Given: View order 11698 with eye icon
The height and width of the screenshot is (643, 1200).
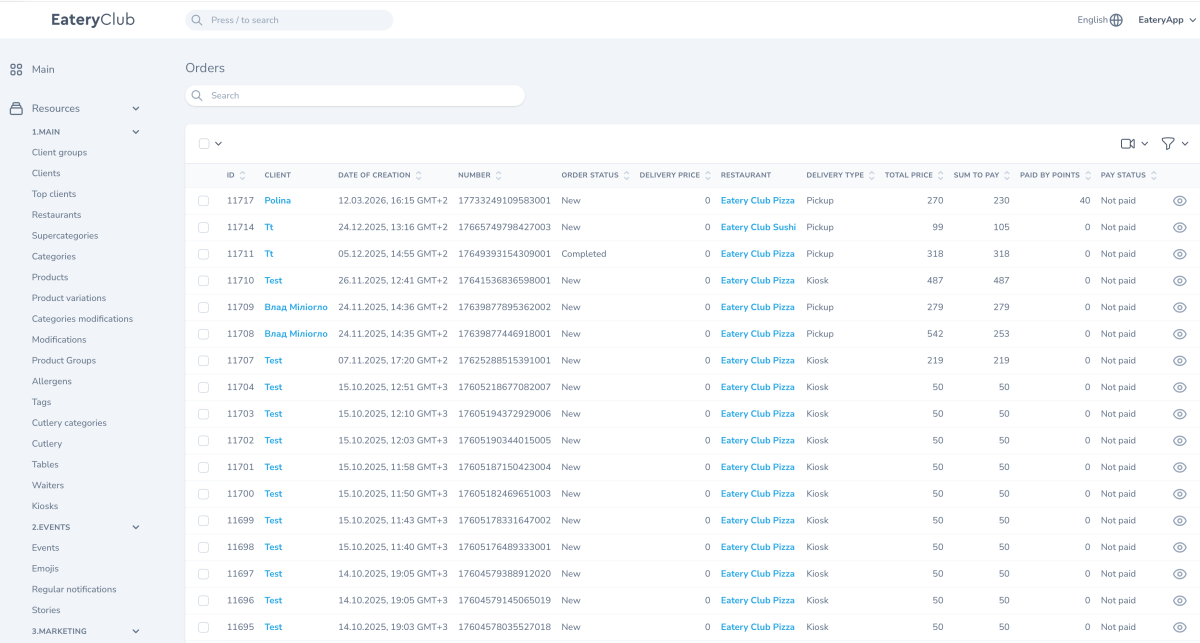Looking at the screenshot, I should pos(1179,547).
